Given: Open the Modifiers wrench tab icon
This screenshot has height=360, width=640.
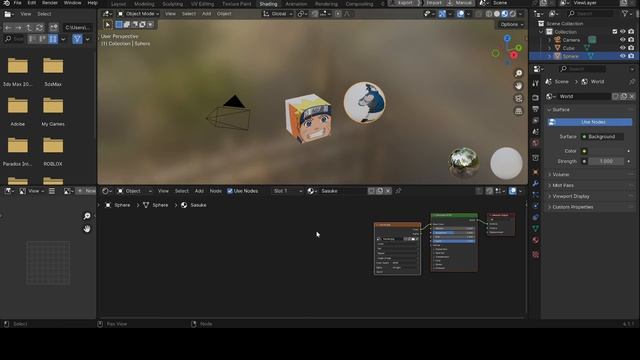Looking at the screenshot, I should click(x=536, y=184).
